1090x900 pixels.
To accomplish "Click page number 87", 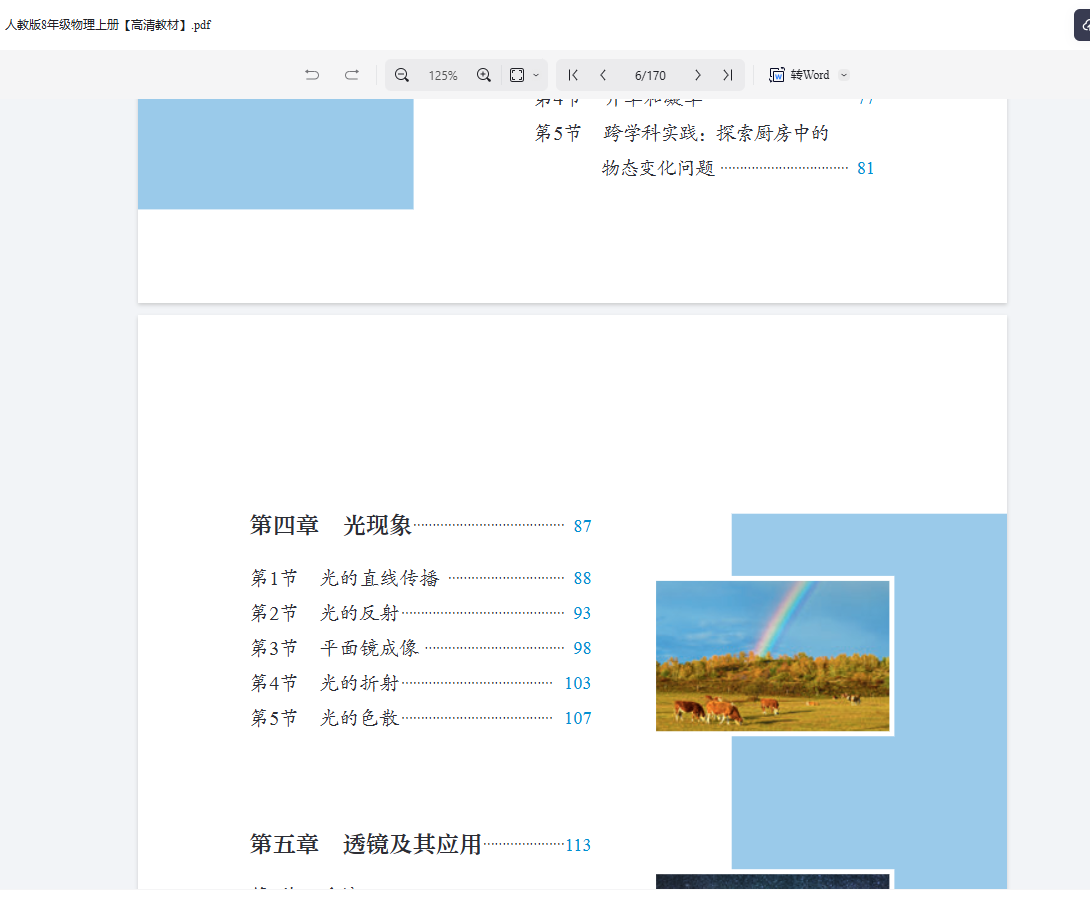I will pos(583,527).
